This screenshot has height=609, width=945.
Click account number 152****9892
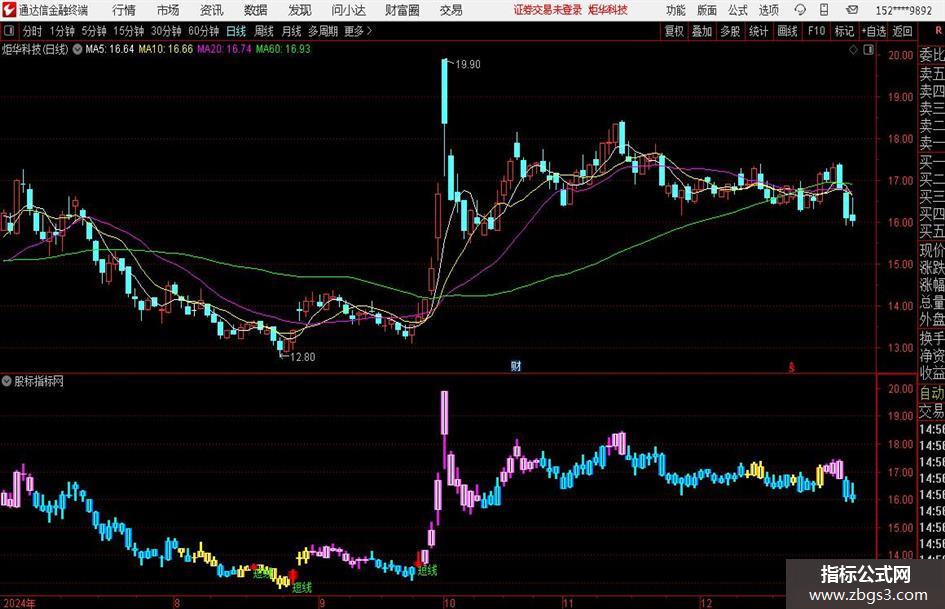point(904,10)
